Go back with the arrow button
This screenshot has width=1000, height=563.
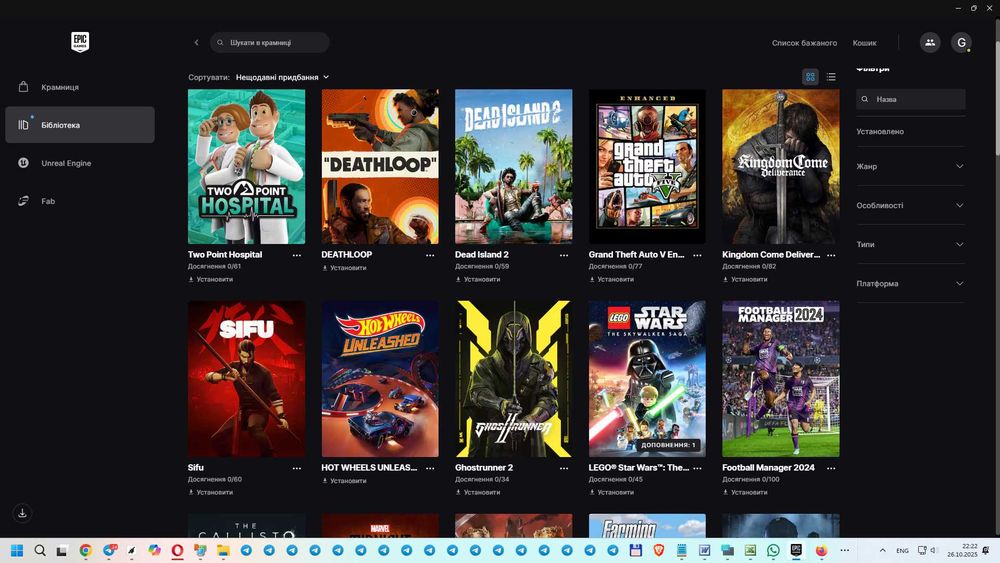point(196,43)
